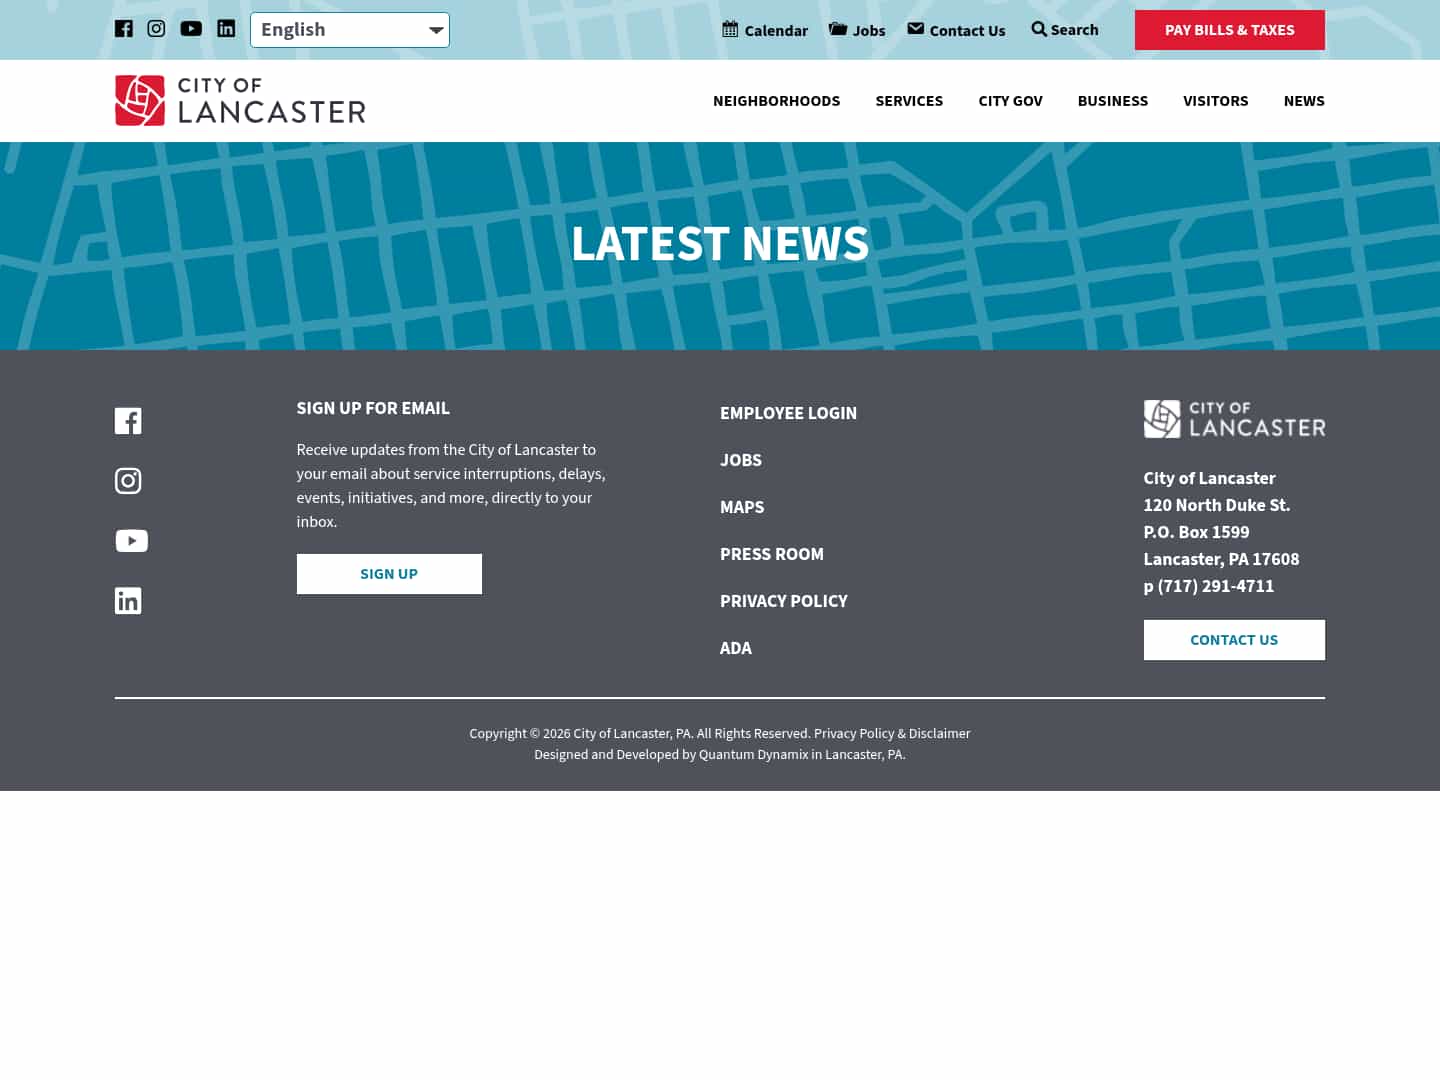1440x1080 pixels.
Task: Open the Employee Login link
Action: [x=788, y=413]
